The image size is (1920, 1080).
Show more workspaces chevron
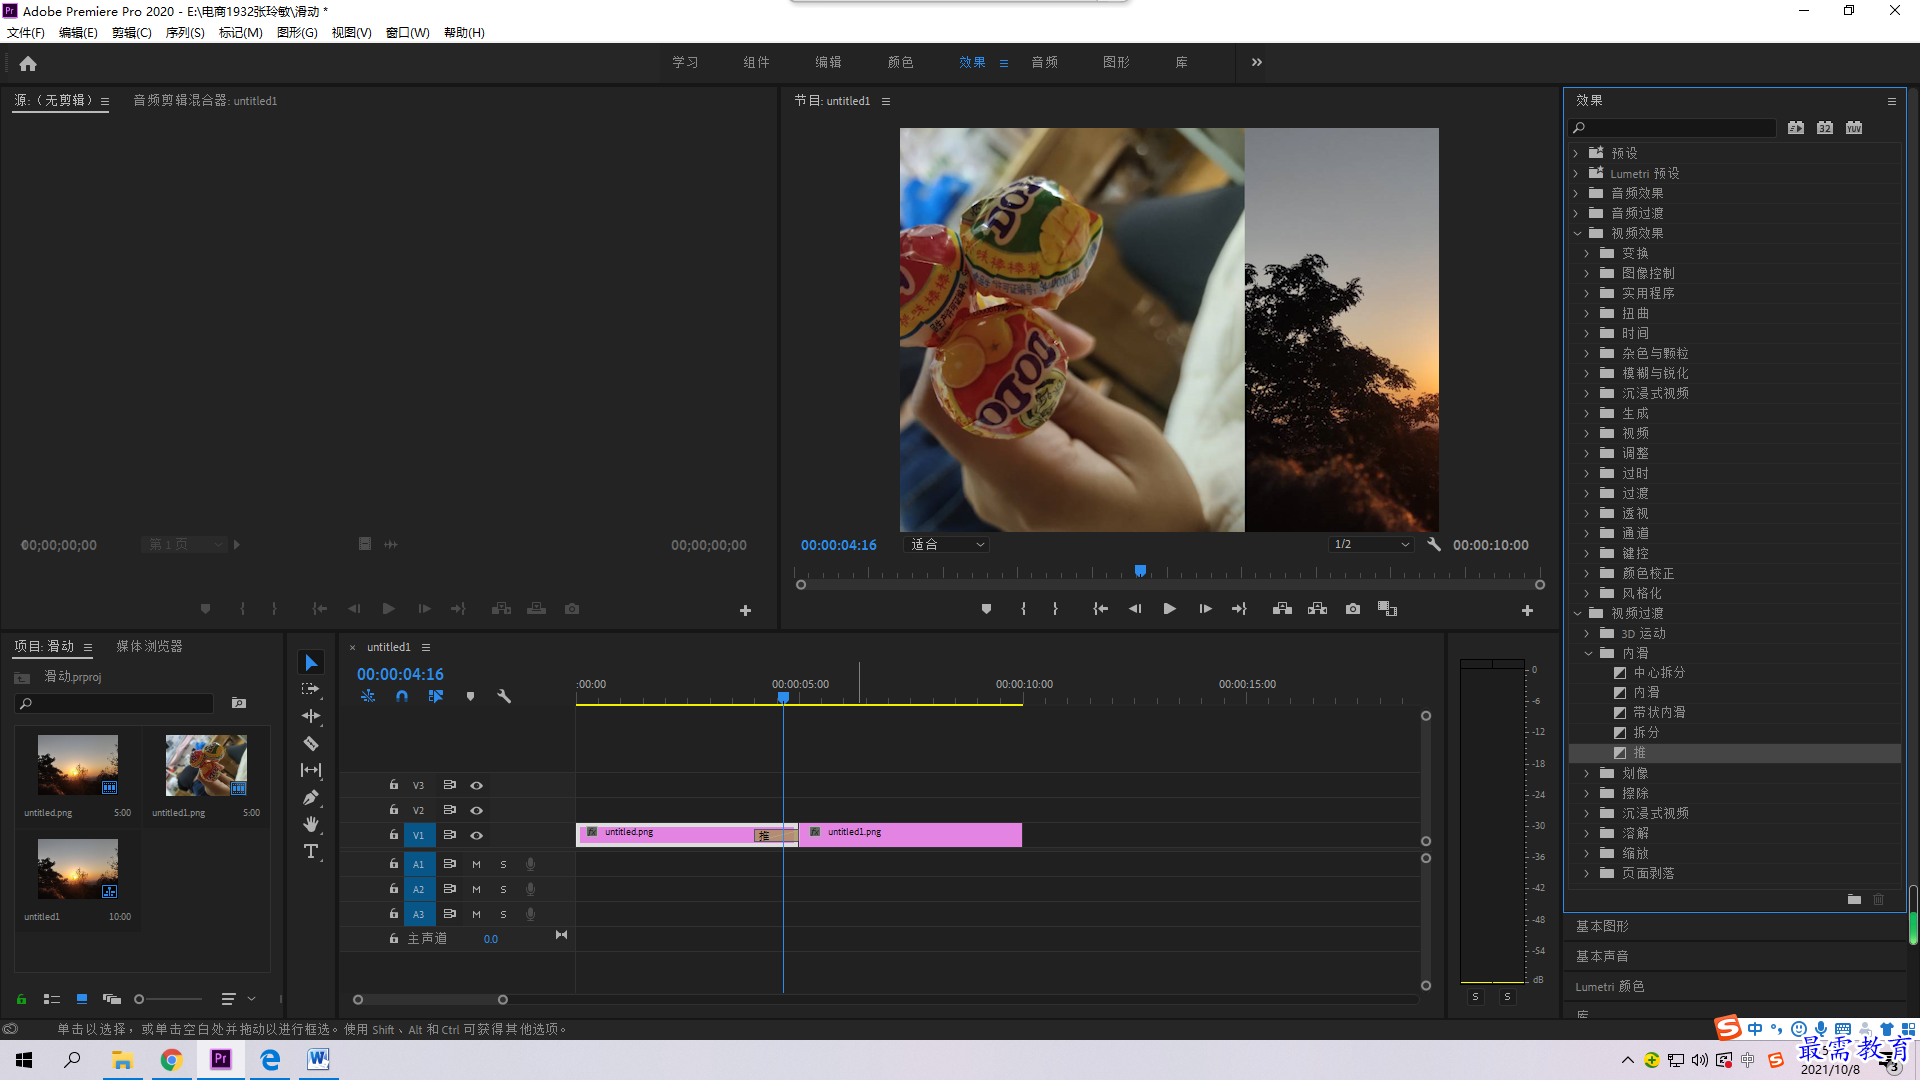pos(1257,62)
